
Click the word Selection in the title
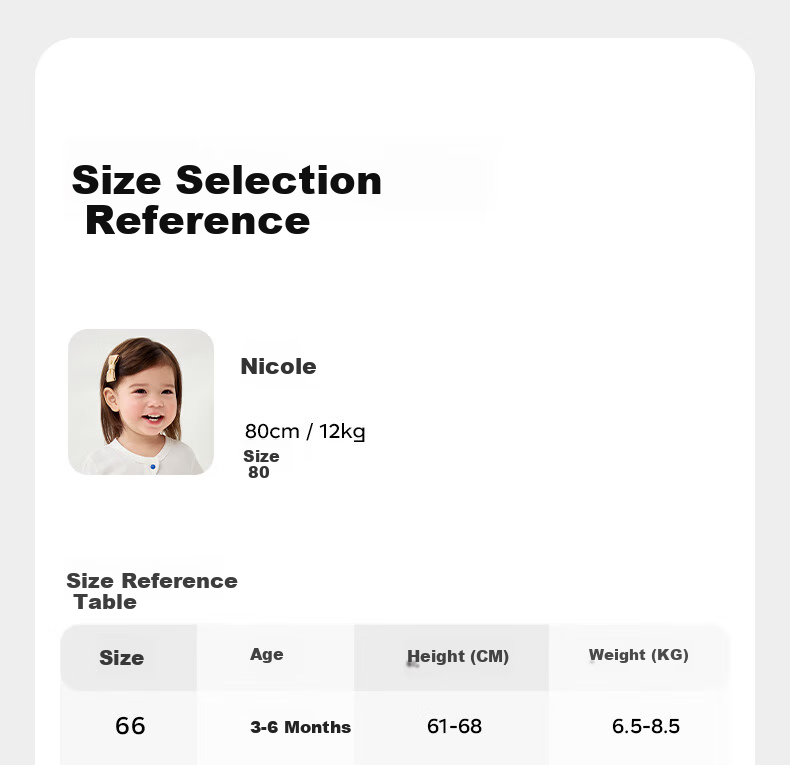pyautogui.click(x=279, y=180)
